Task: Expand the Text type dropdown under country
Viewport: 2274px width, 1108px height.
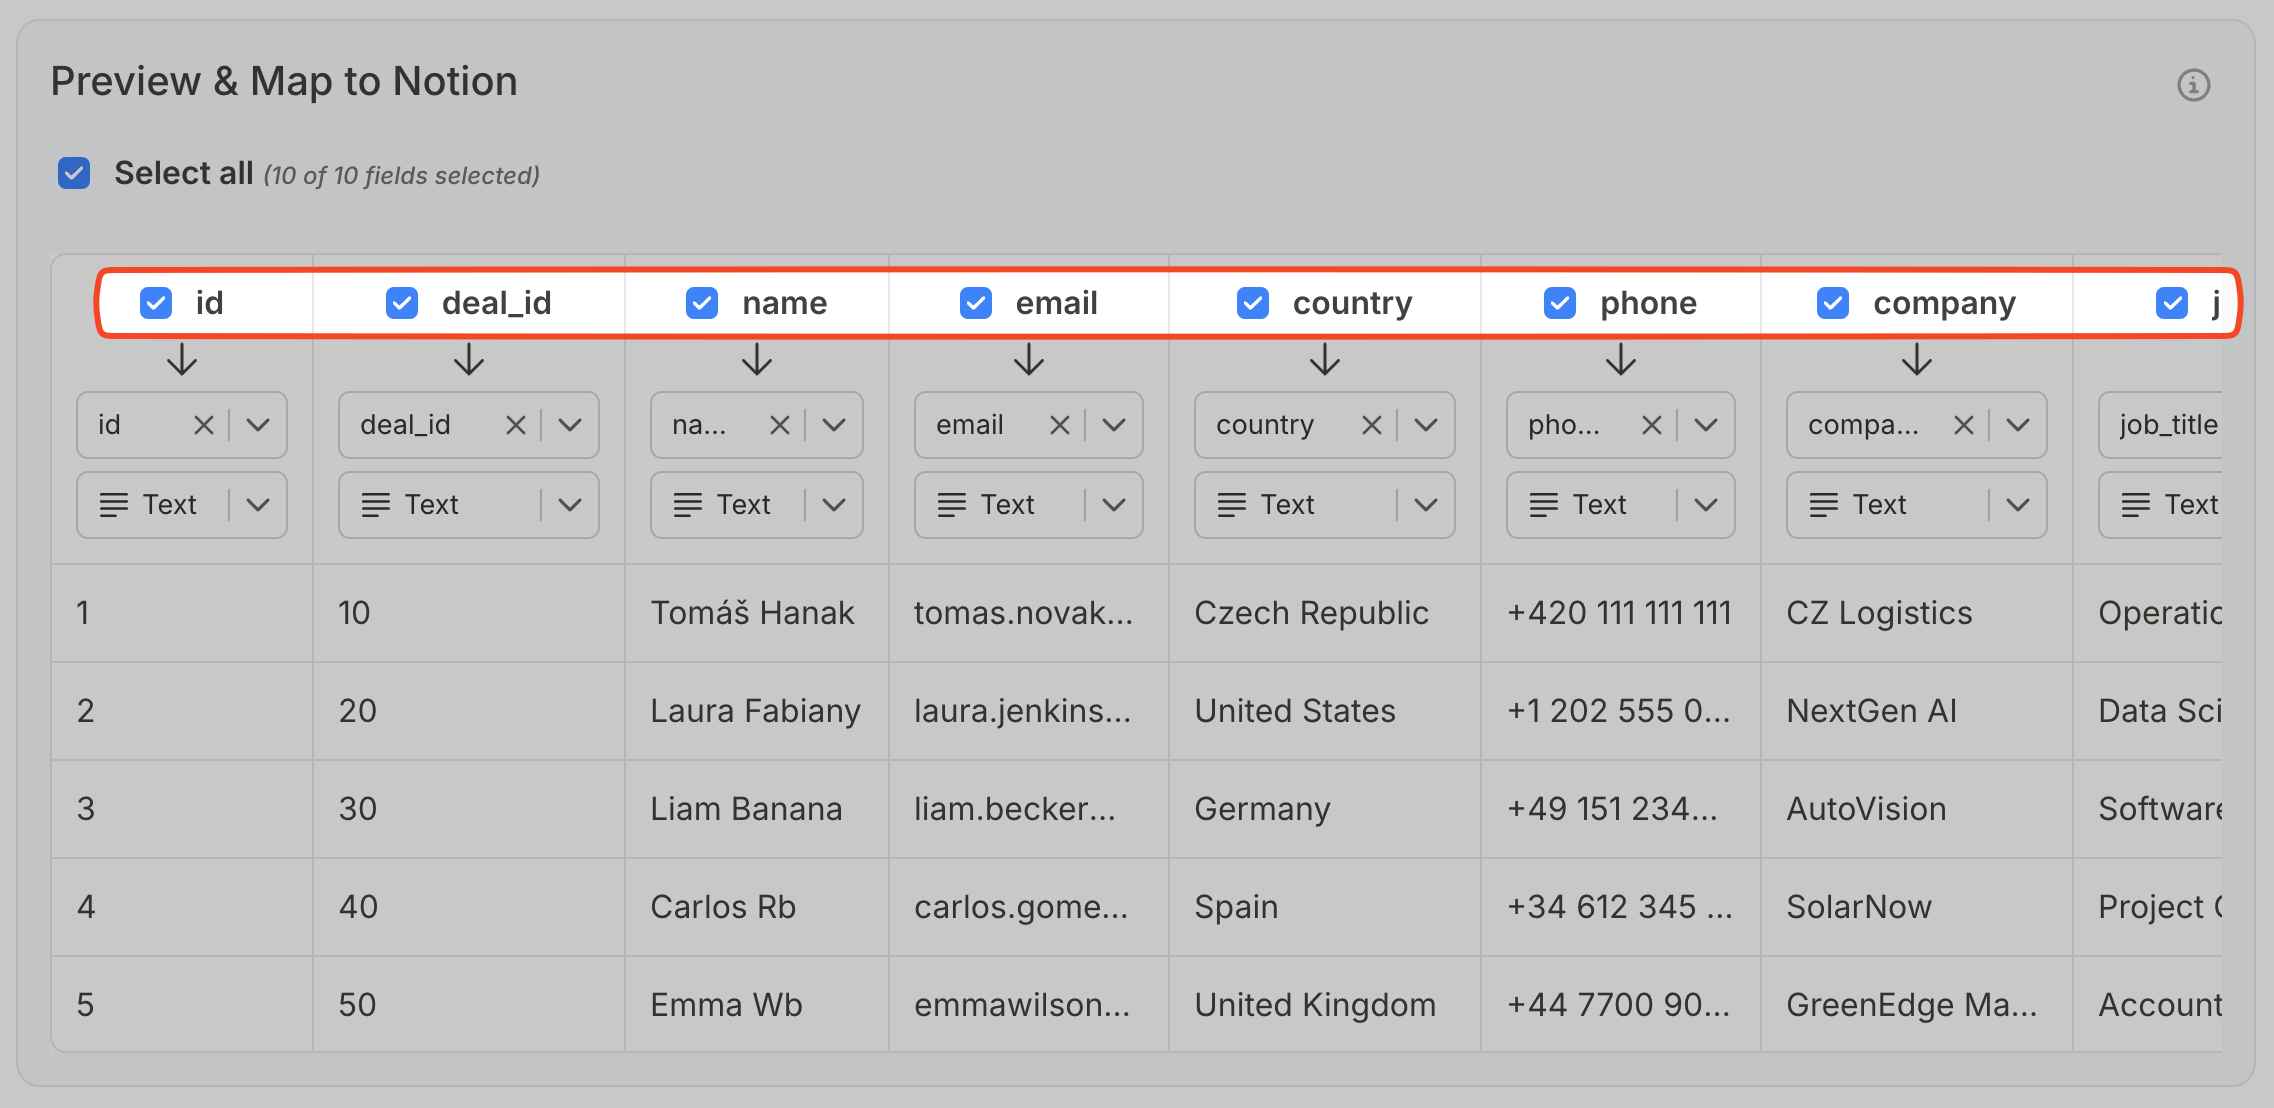Action: 1424,504
